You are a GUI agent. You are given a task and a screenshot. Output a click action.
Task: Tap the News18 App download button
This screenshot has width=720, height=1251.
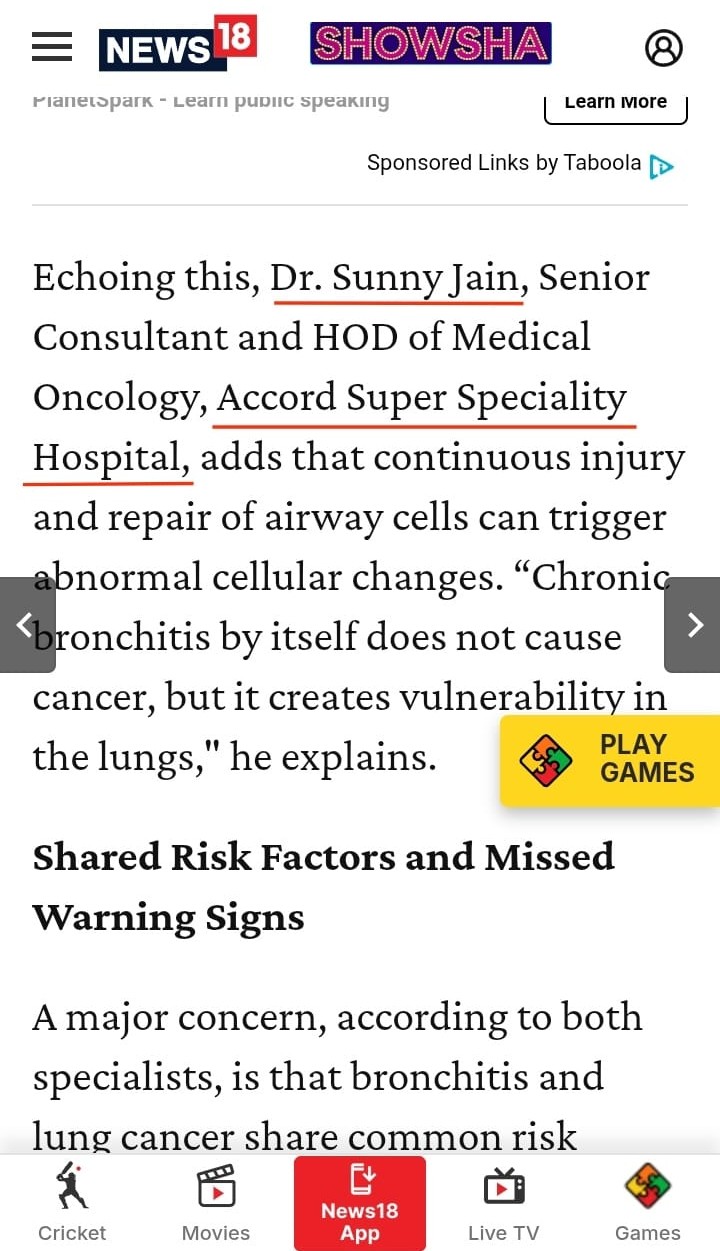[360, 1203]
